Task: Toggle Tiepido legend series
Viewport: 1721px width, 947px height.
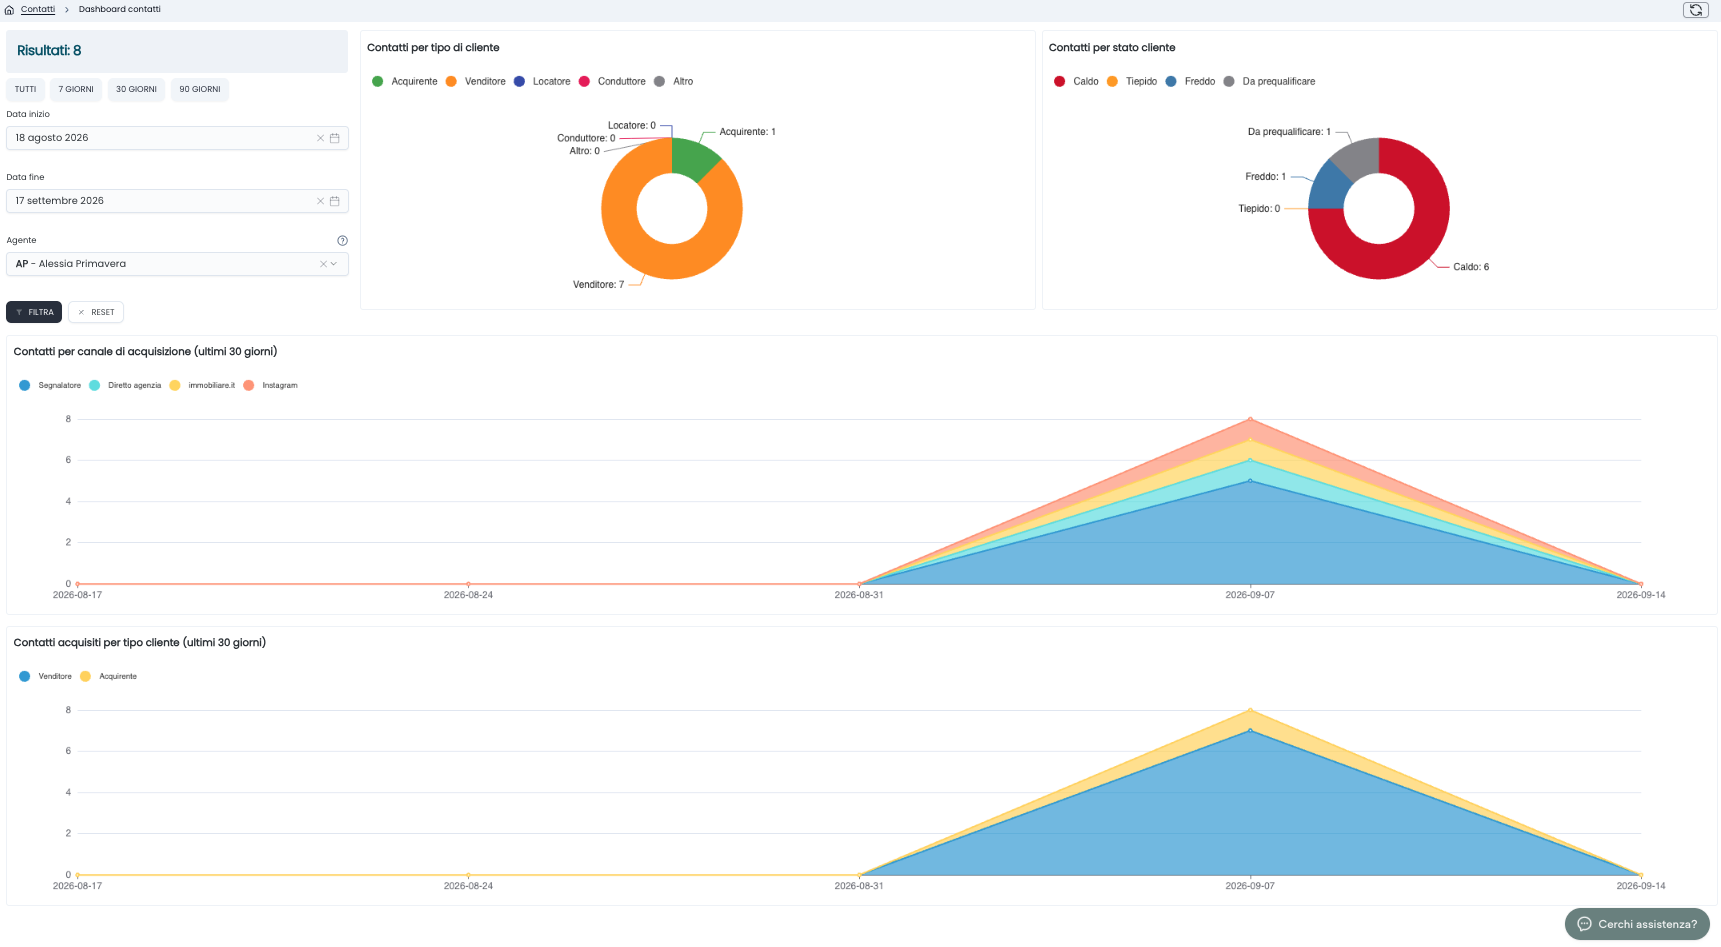Action: coord(1132,82)
